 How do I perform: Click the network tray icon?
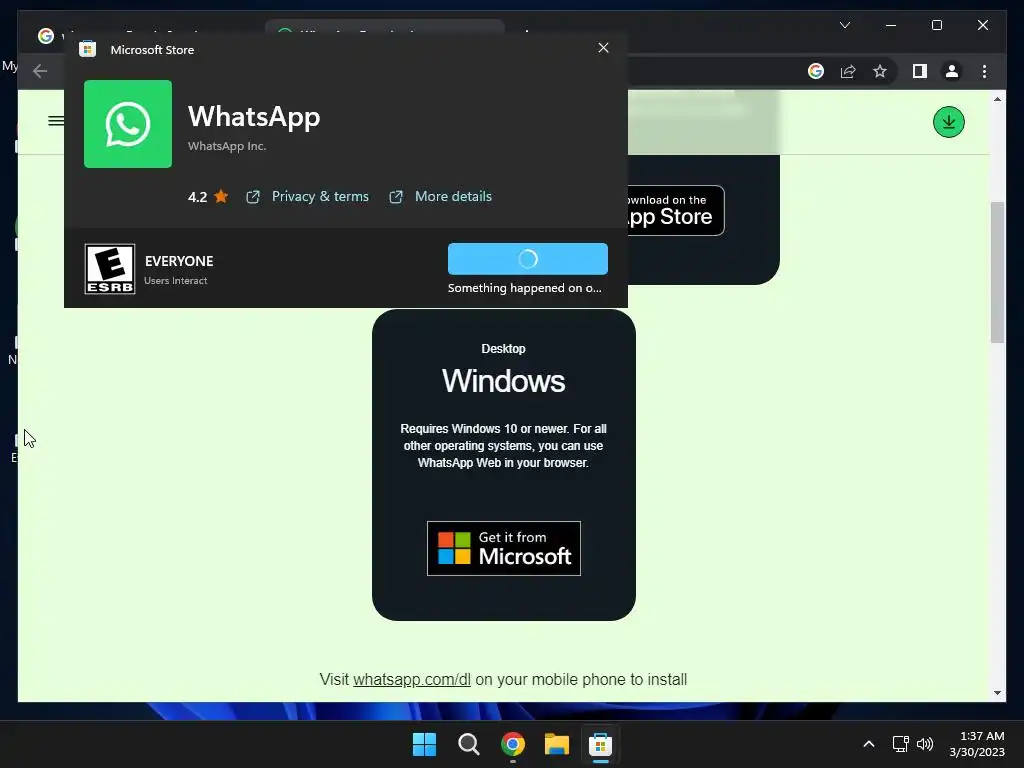[x=901, y=744]
